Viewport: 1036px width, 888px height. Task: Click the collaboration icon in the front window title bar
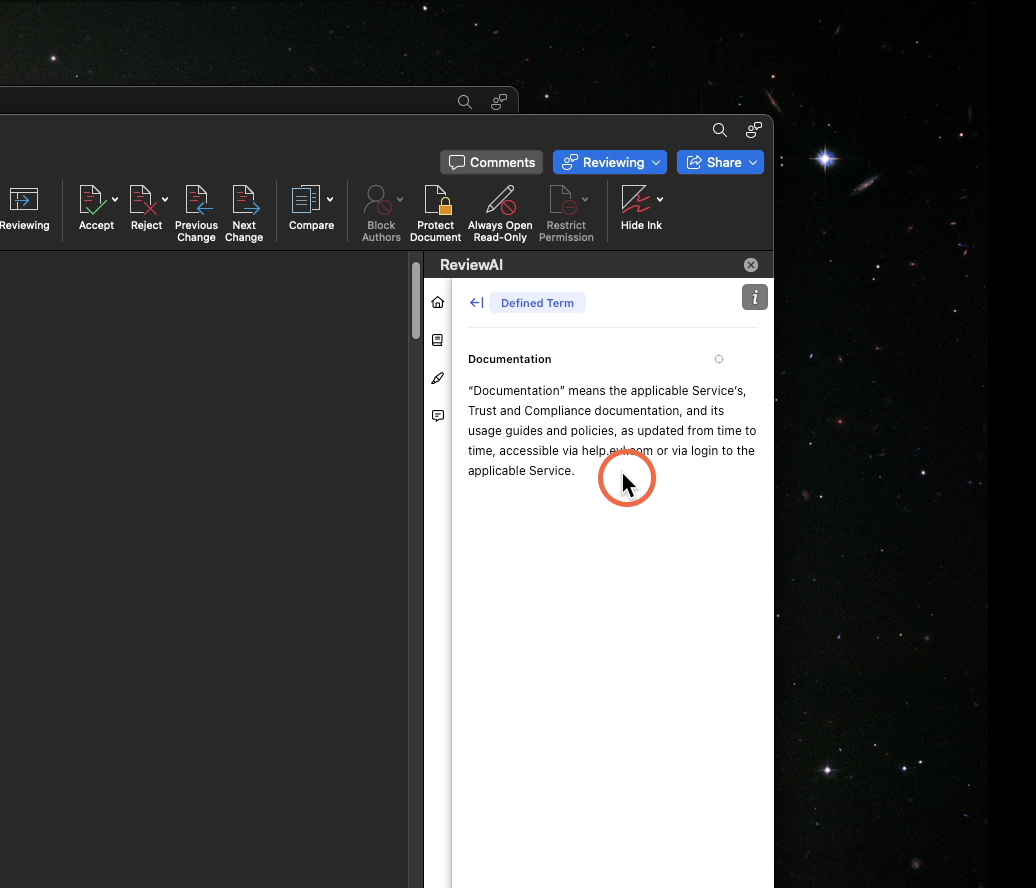coord(754,130)
